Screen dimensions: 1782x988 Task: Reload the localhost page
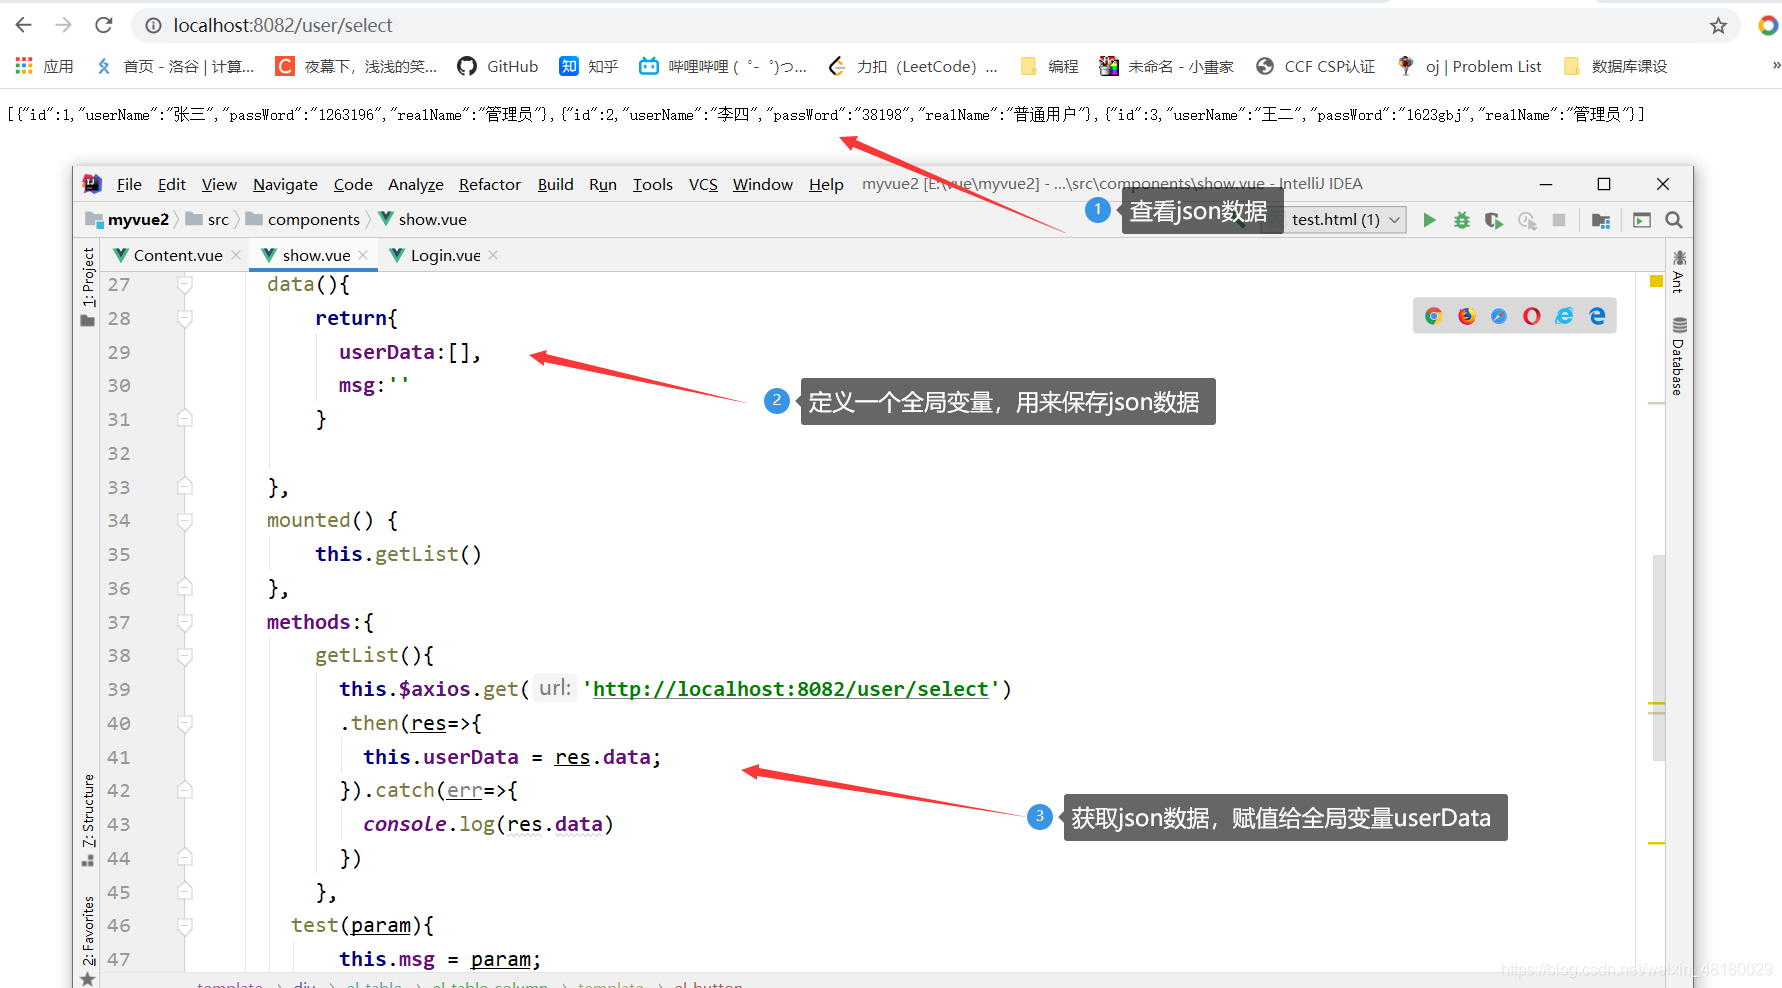coord(104,25)
